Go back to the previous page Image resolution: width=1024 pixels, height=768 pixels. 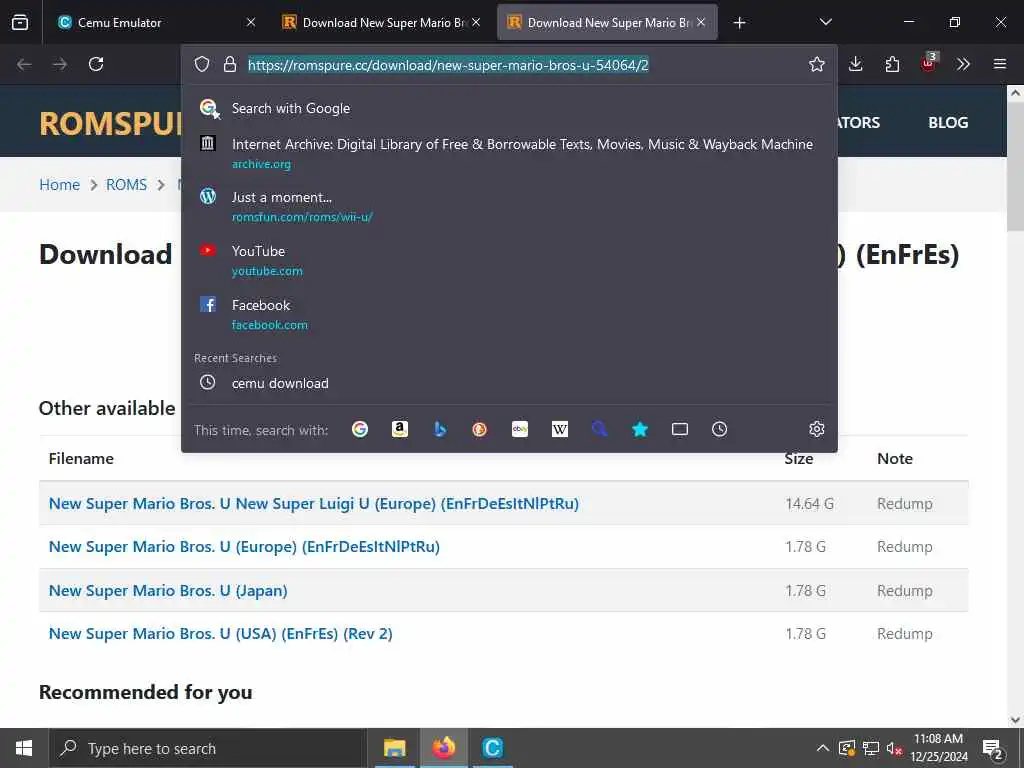(x=24, y=64)
